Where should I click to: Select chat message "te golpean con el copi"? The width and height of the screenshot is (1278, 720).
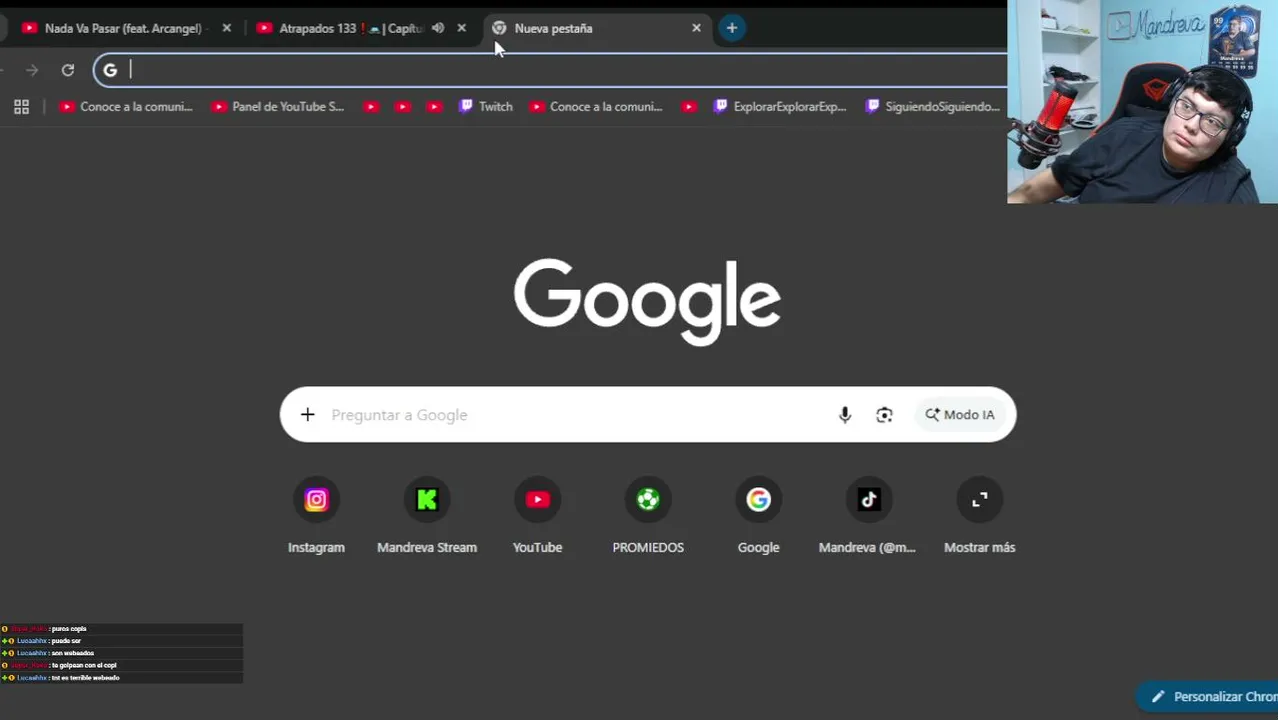[x=84, y=665]
